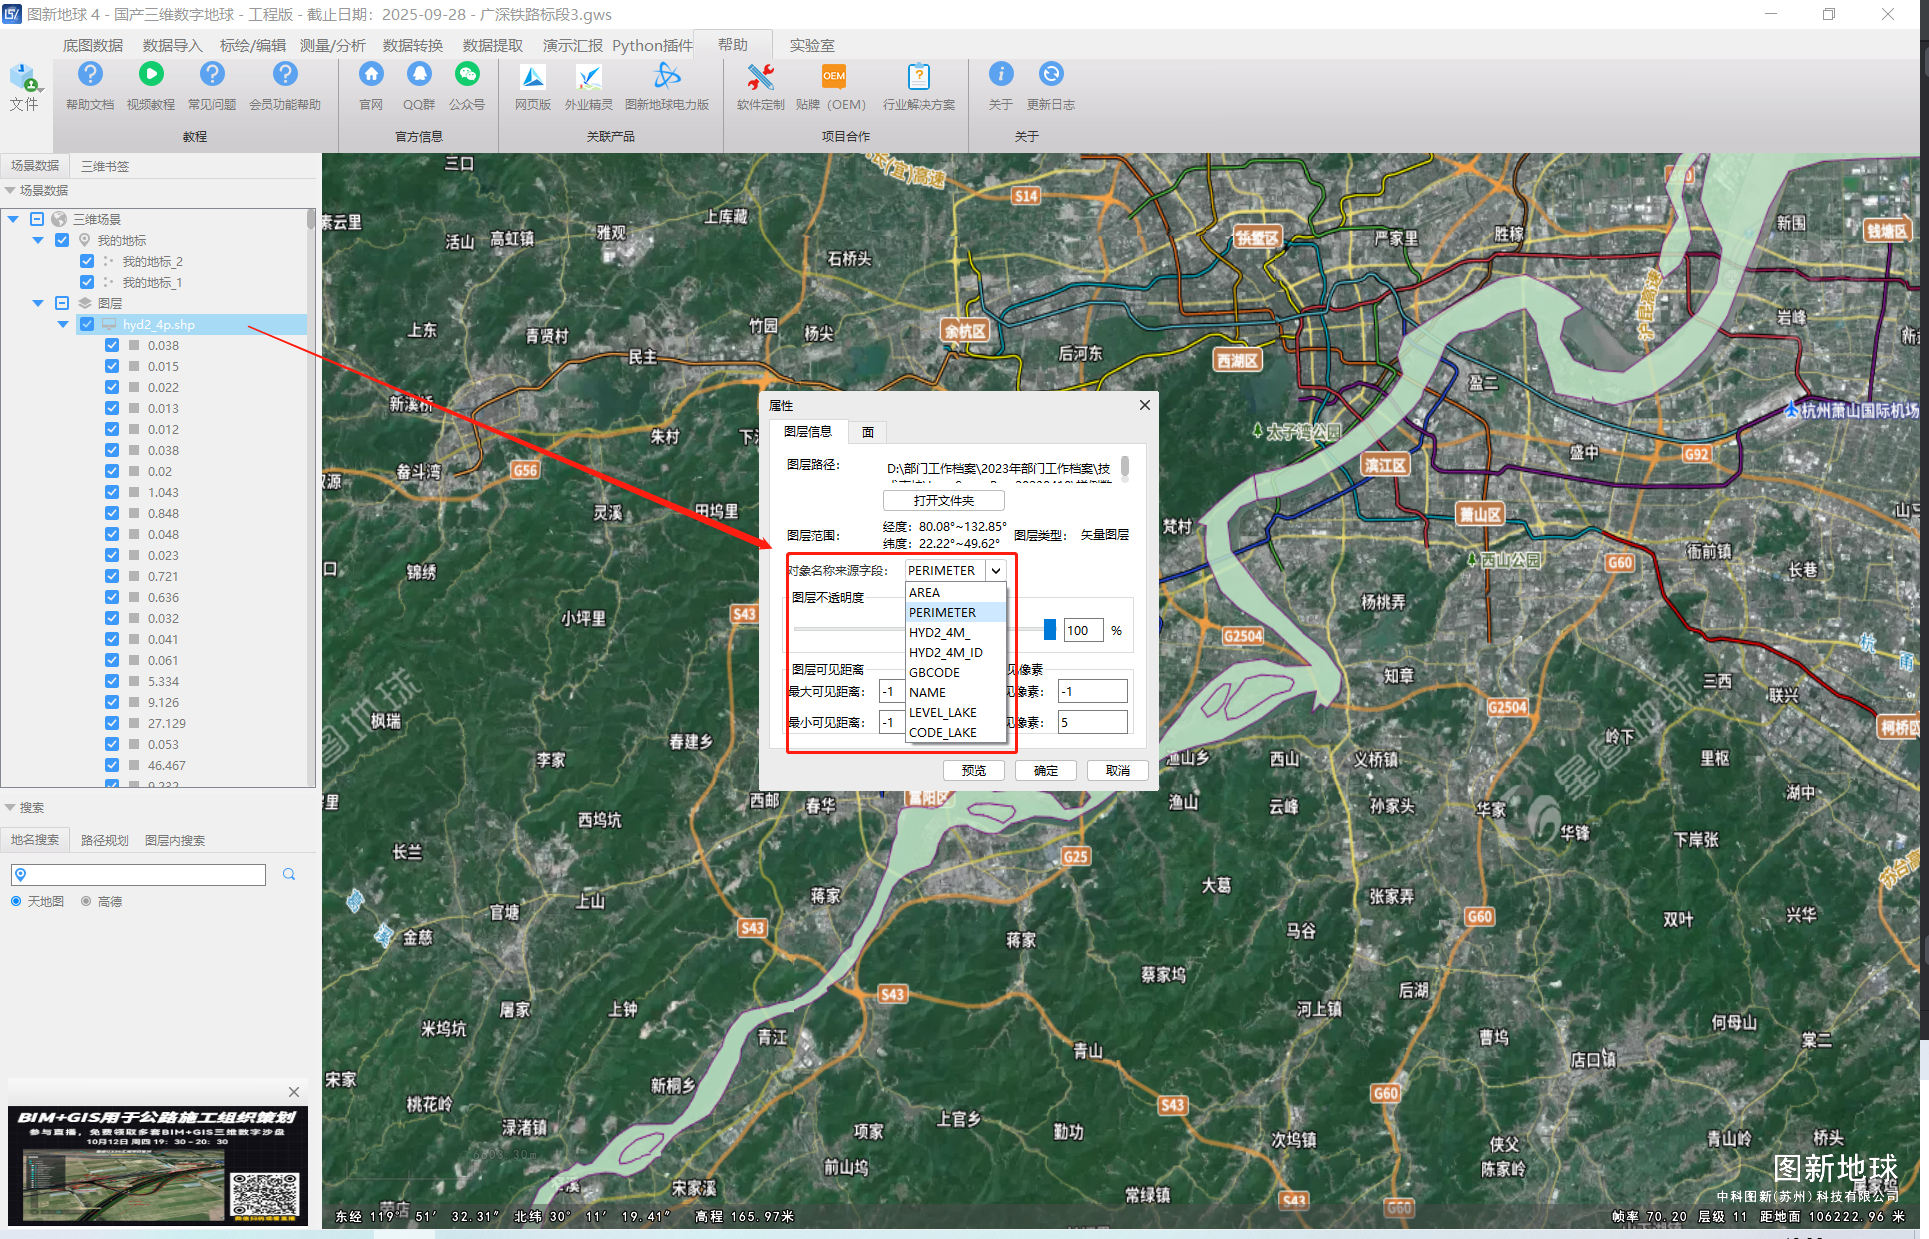Image resolution: width=1929 pixels, height=1239 pixels.
Task: Collapse the 搜索 panel section
Action: 10,807
